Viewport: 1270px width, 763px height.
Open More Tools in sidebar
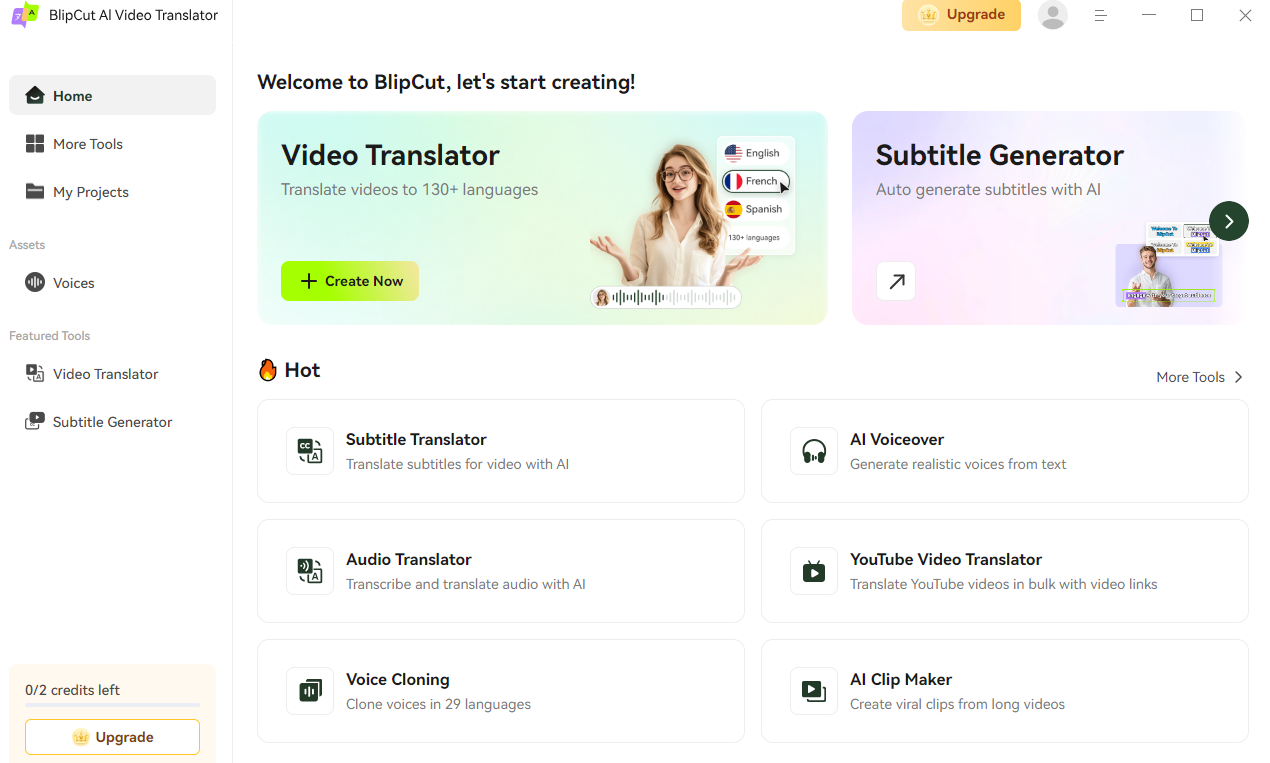click(x=112, y=144)
